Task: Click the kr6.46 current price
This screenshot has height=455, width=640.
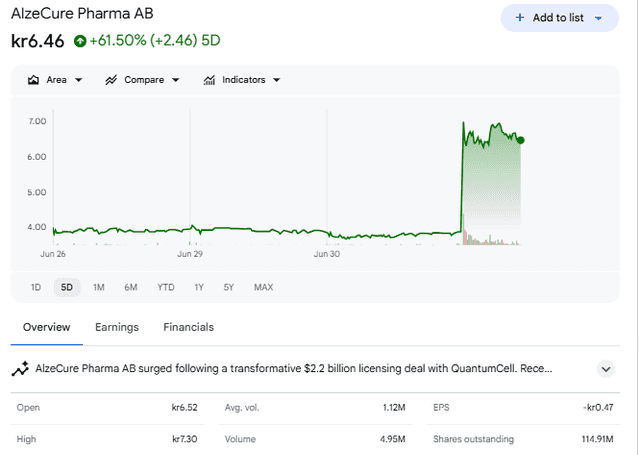Action: pos(38,41)
